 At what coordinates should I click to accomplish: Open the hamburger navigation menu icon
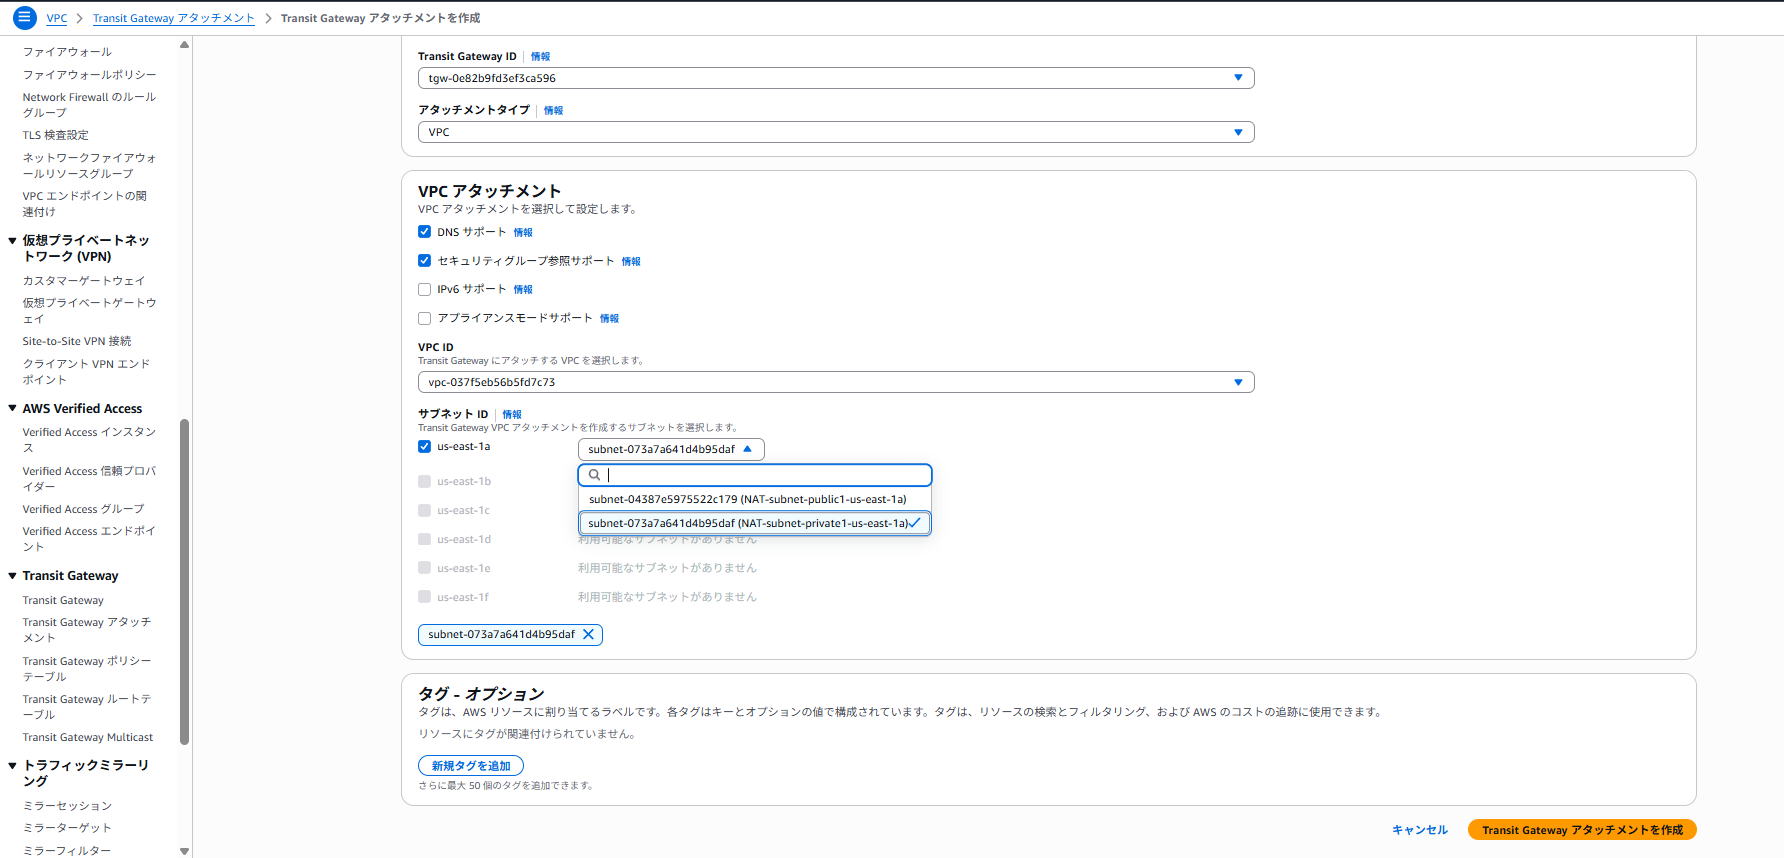tap(24, 18)
